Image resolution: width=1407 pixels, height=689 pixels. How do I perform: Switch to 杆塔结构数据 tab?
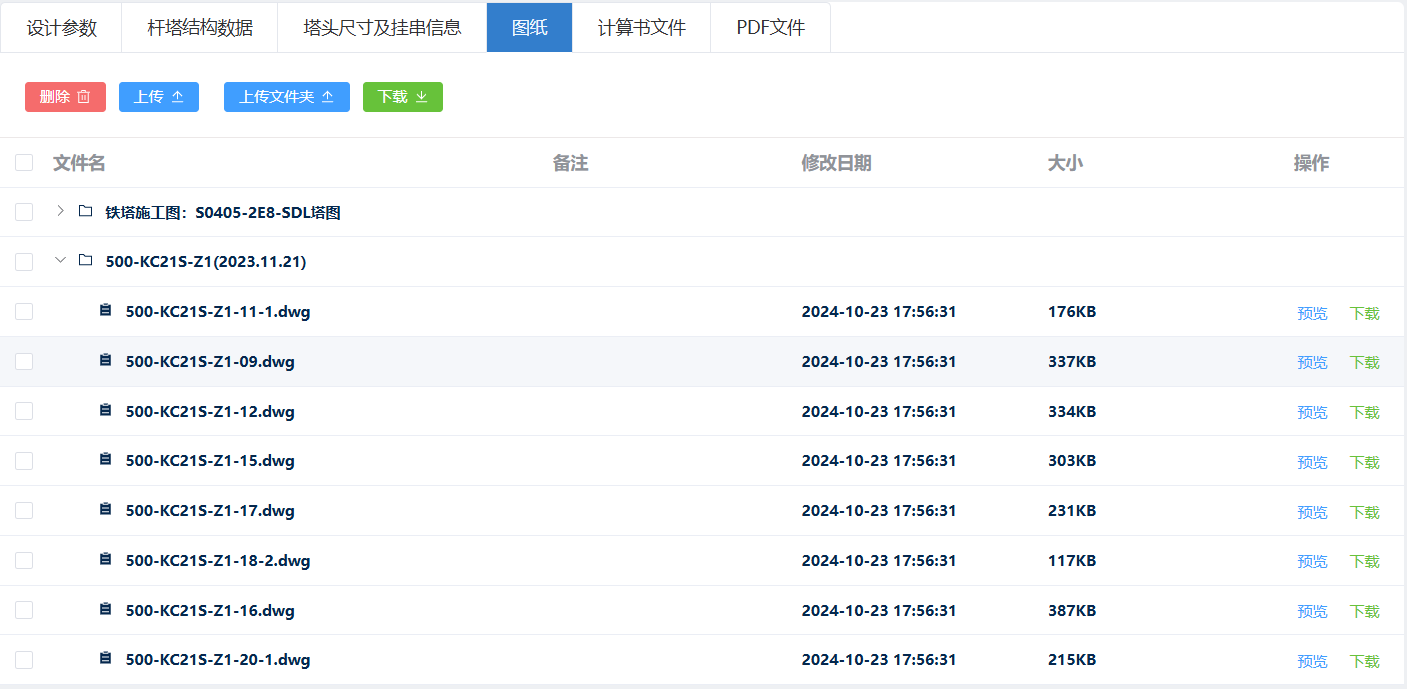(x=199, y=28)
